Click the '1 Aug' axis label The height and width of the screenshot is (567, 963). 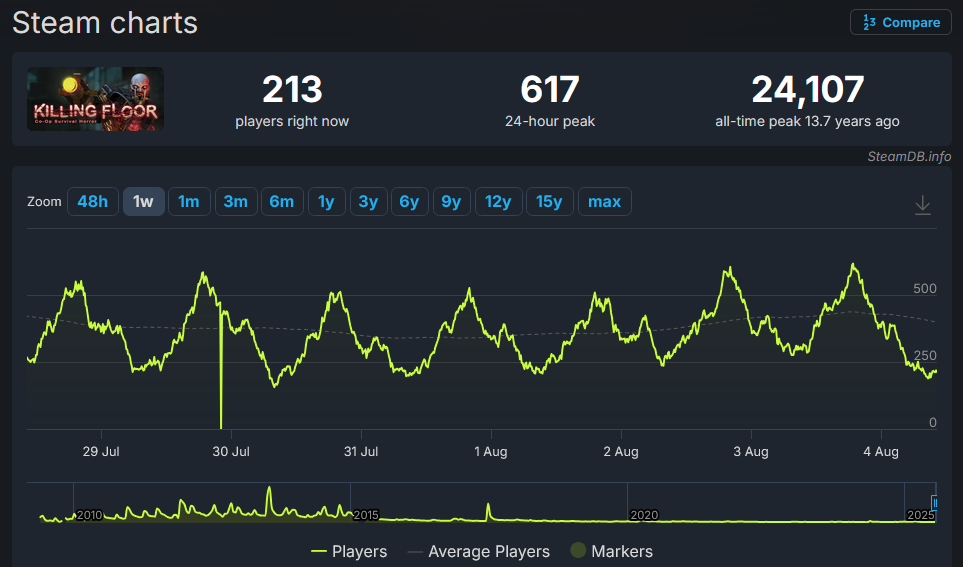(x=491, y=452)
